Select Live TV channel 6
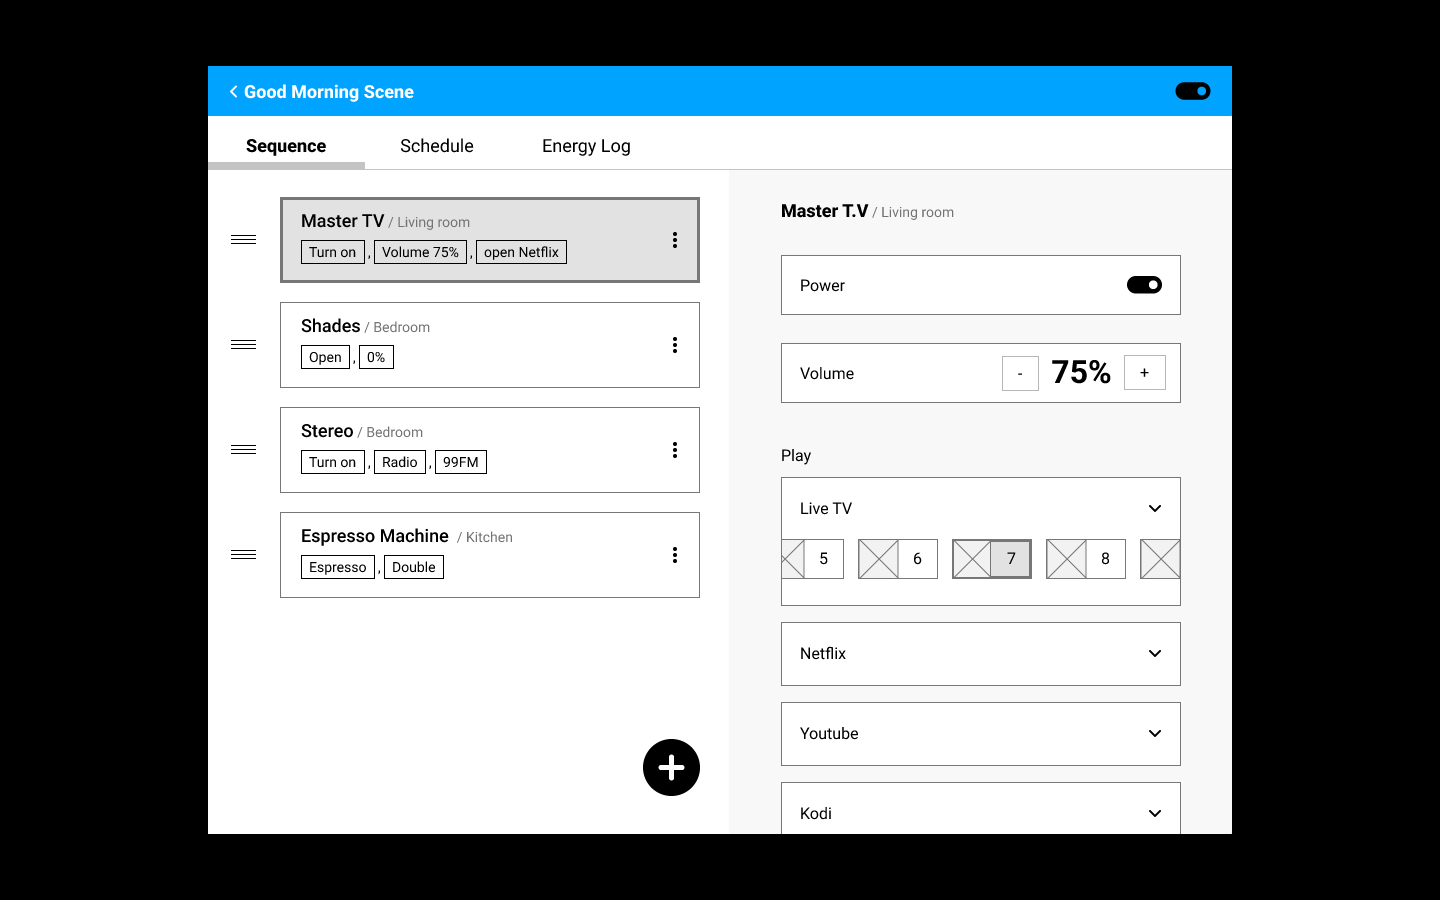Viewport: 1440px width, 900px height. click(x=898, y=559)
